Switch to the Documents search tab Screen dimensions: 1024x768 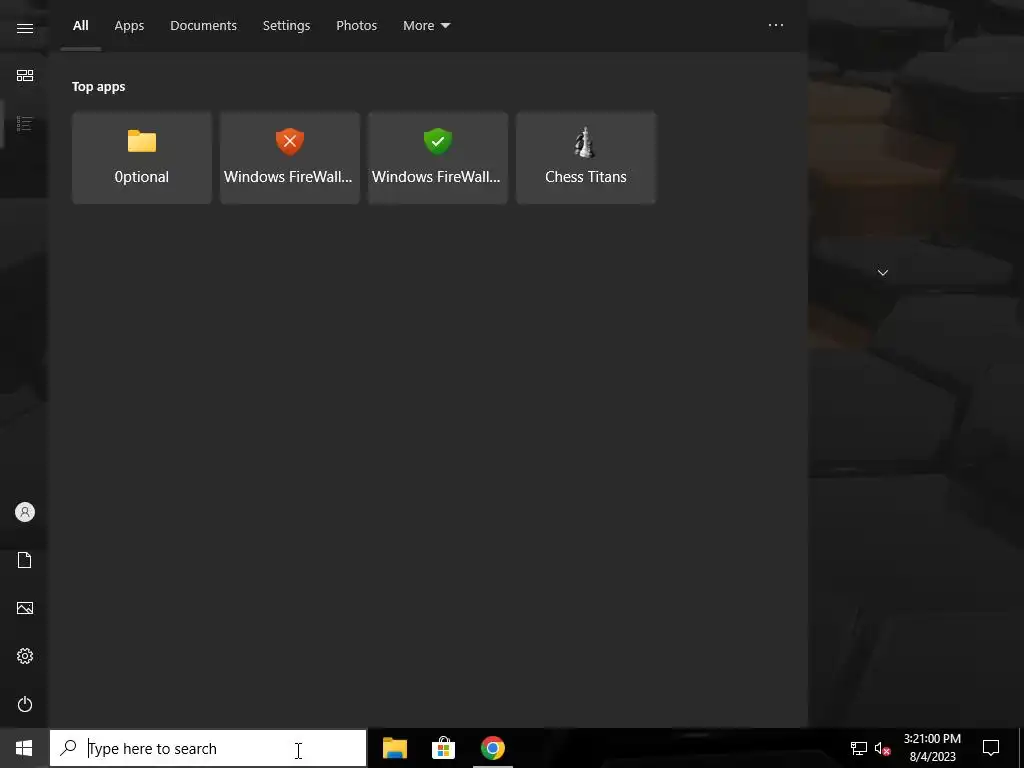(x=204, y=25)
